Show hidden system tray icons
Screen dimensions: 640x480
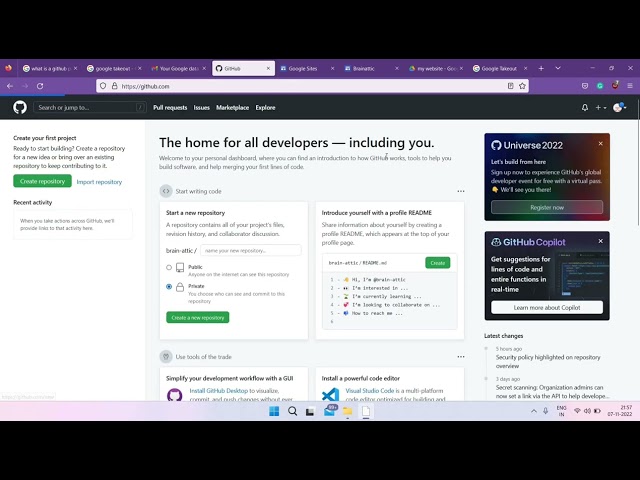point(533,411)
